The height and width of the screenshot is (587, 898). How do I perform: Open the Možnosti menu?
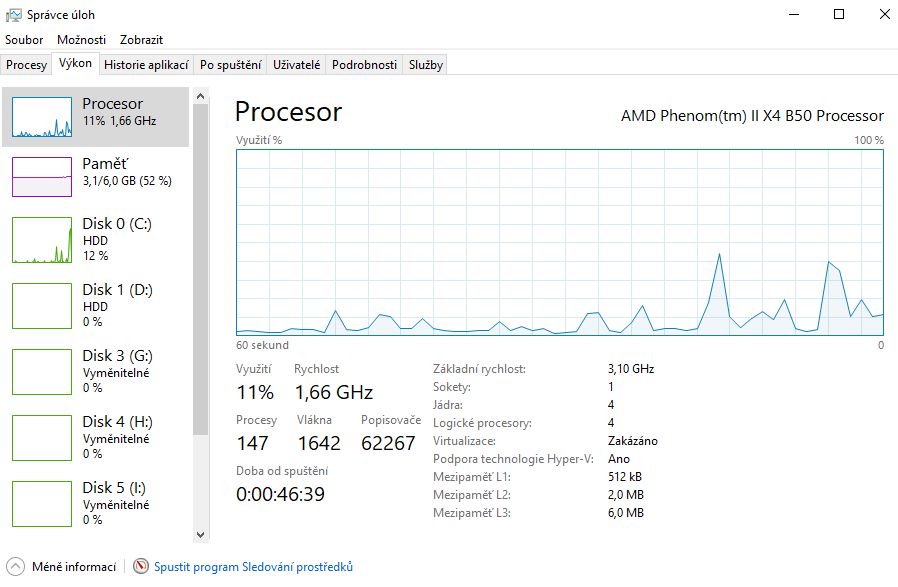pyautogui.click(x=81, y=40)
